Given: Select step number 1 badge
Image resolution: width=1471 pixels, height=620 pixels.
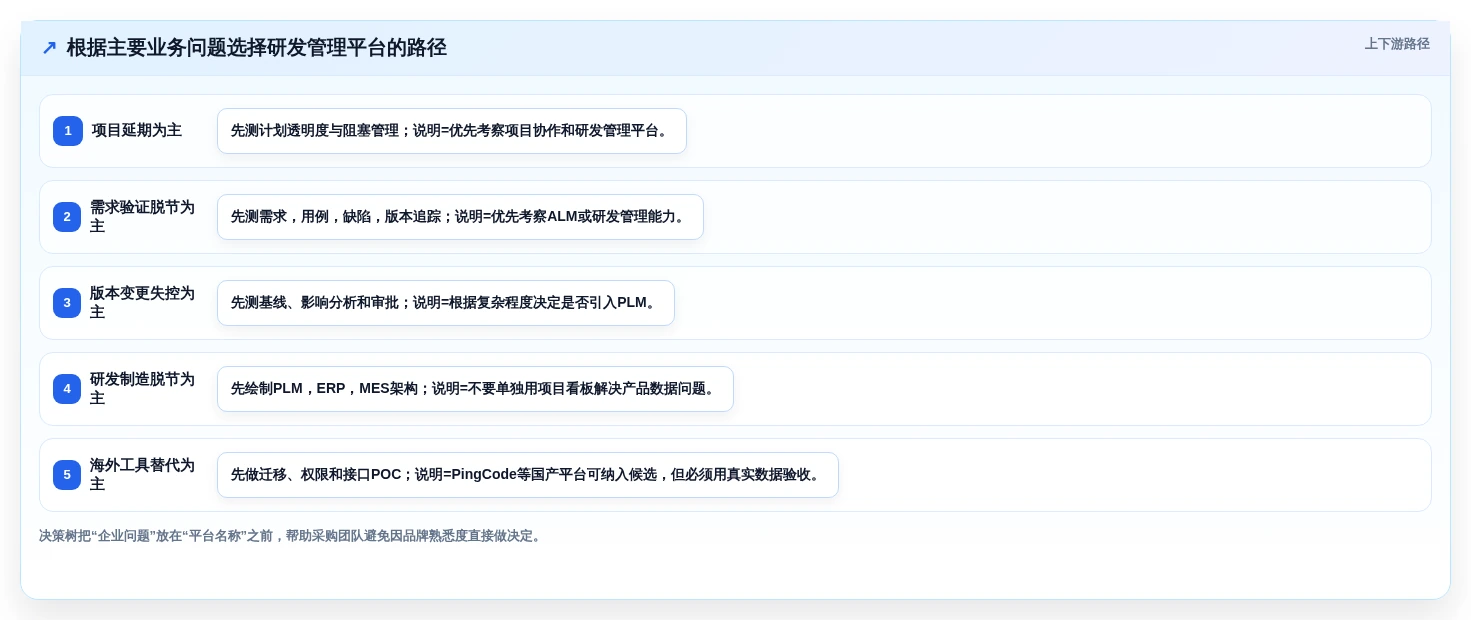Looking at the screenshot, I should tap(68, 131).
